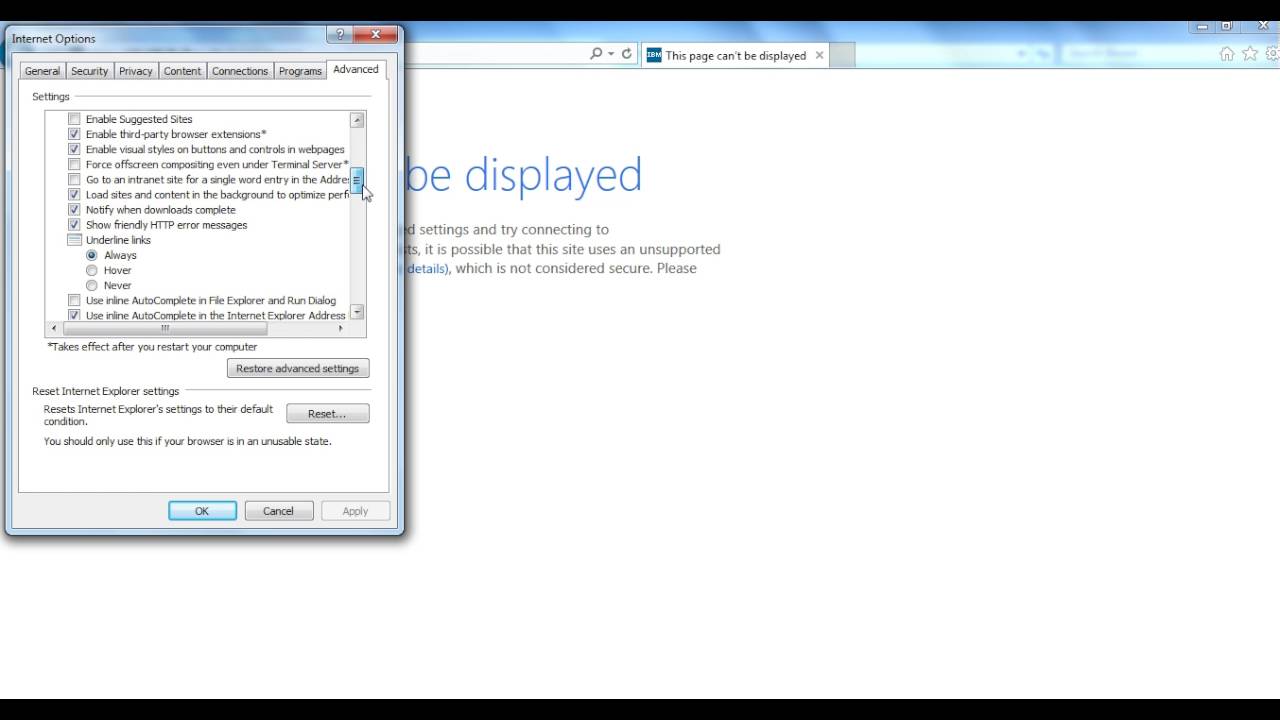Check Go to an intranet site option
This screenshot has width=1280, height=720.
tap(74, 180)
